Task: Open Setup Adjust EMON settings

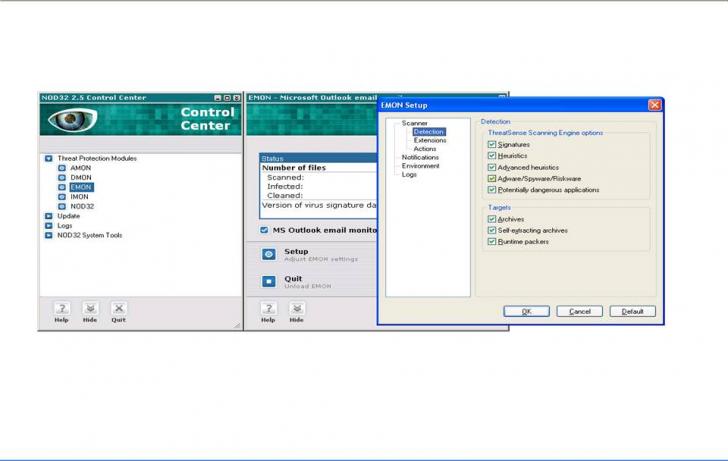Action: click(320, 255)
